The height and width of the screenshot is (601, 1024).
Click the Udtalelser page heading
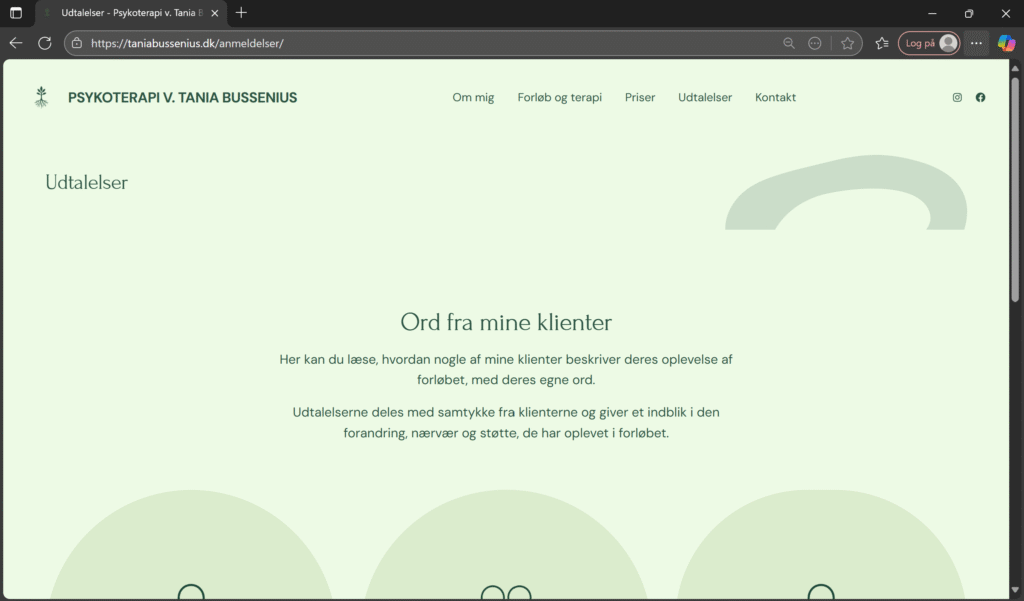(x=86, y=182)
